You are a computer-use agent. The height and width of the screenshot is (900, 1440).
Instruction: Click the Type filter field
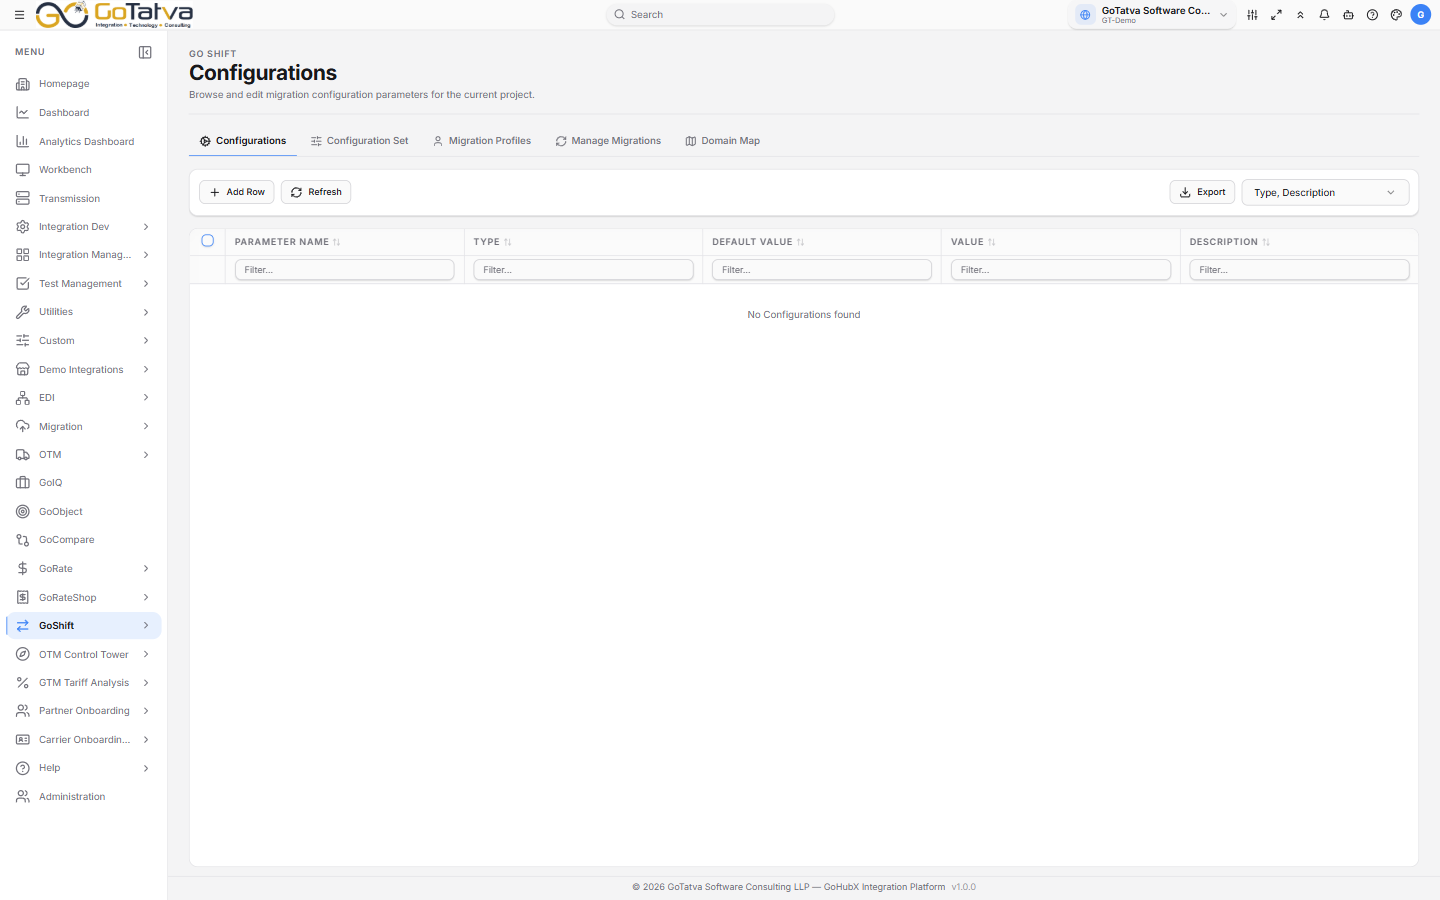point(584,270)
